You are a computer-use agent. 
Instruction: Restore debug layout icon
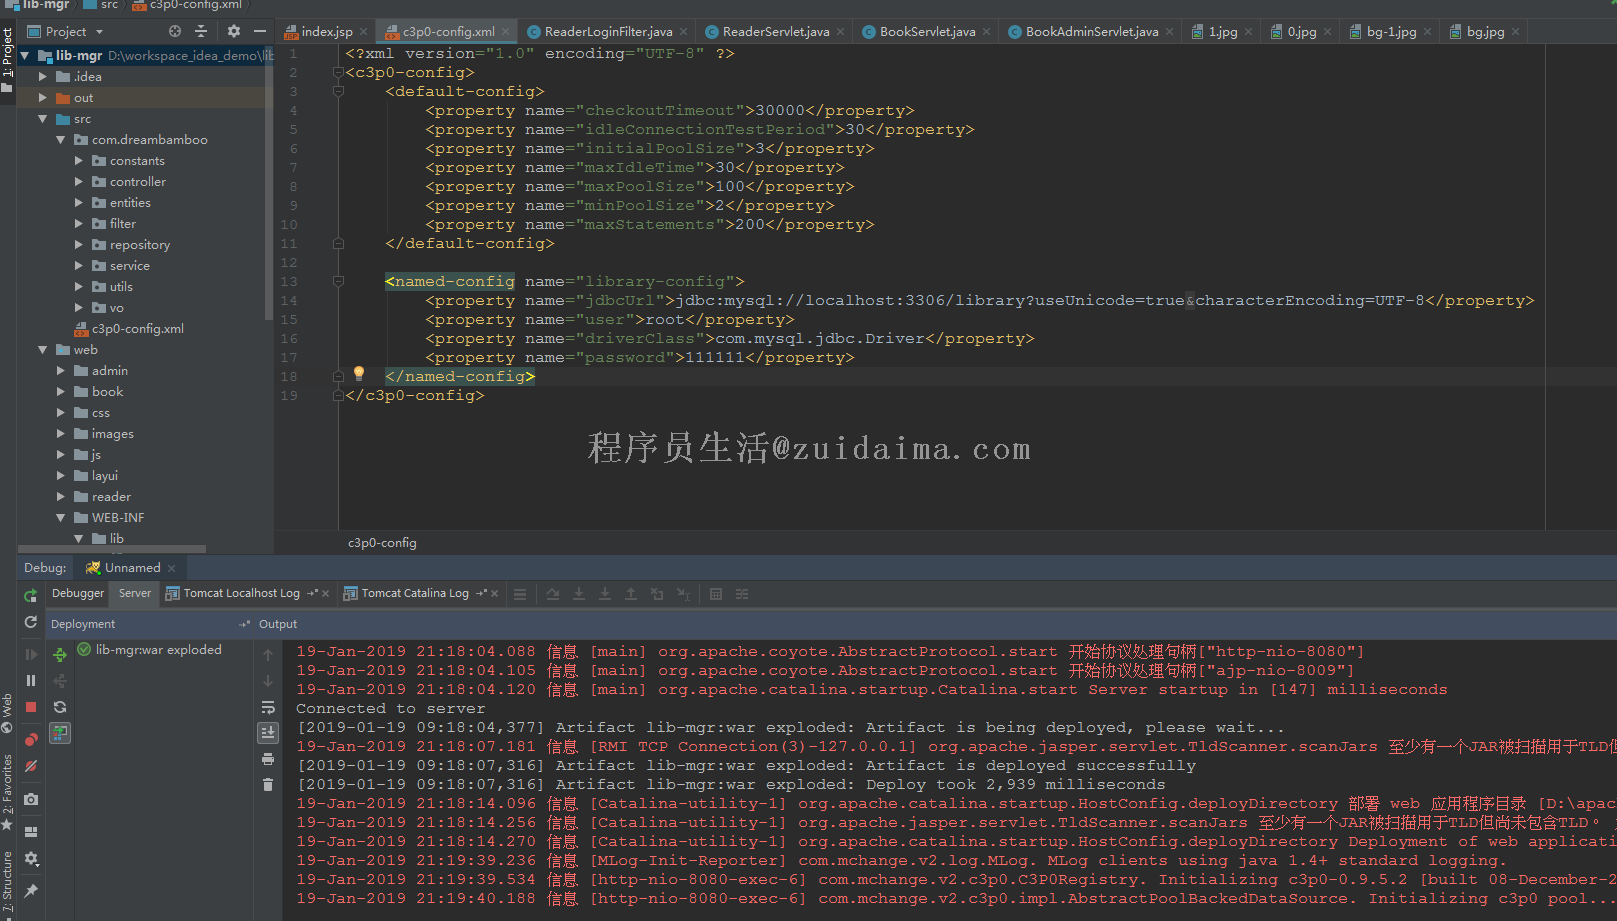[31, 832]
